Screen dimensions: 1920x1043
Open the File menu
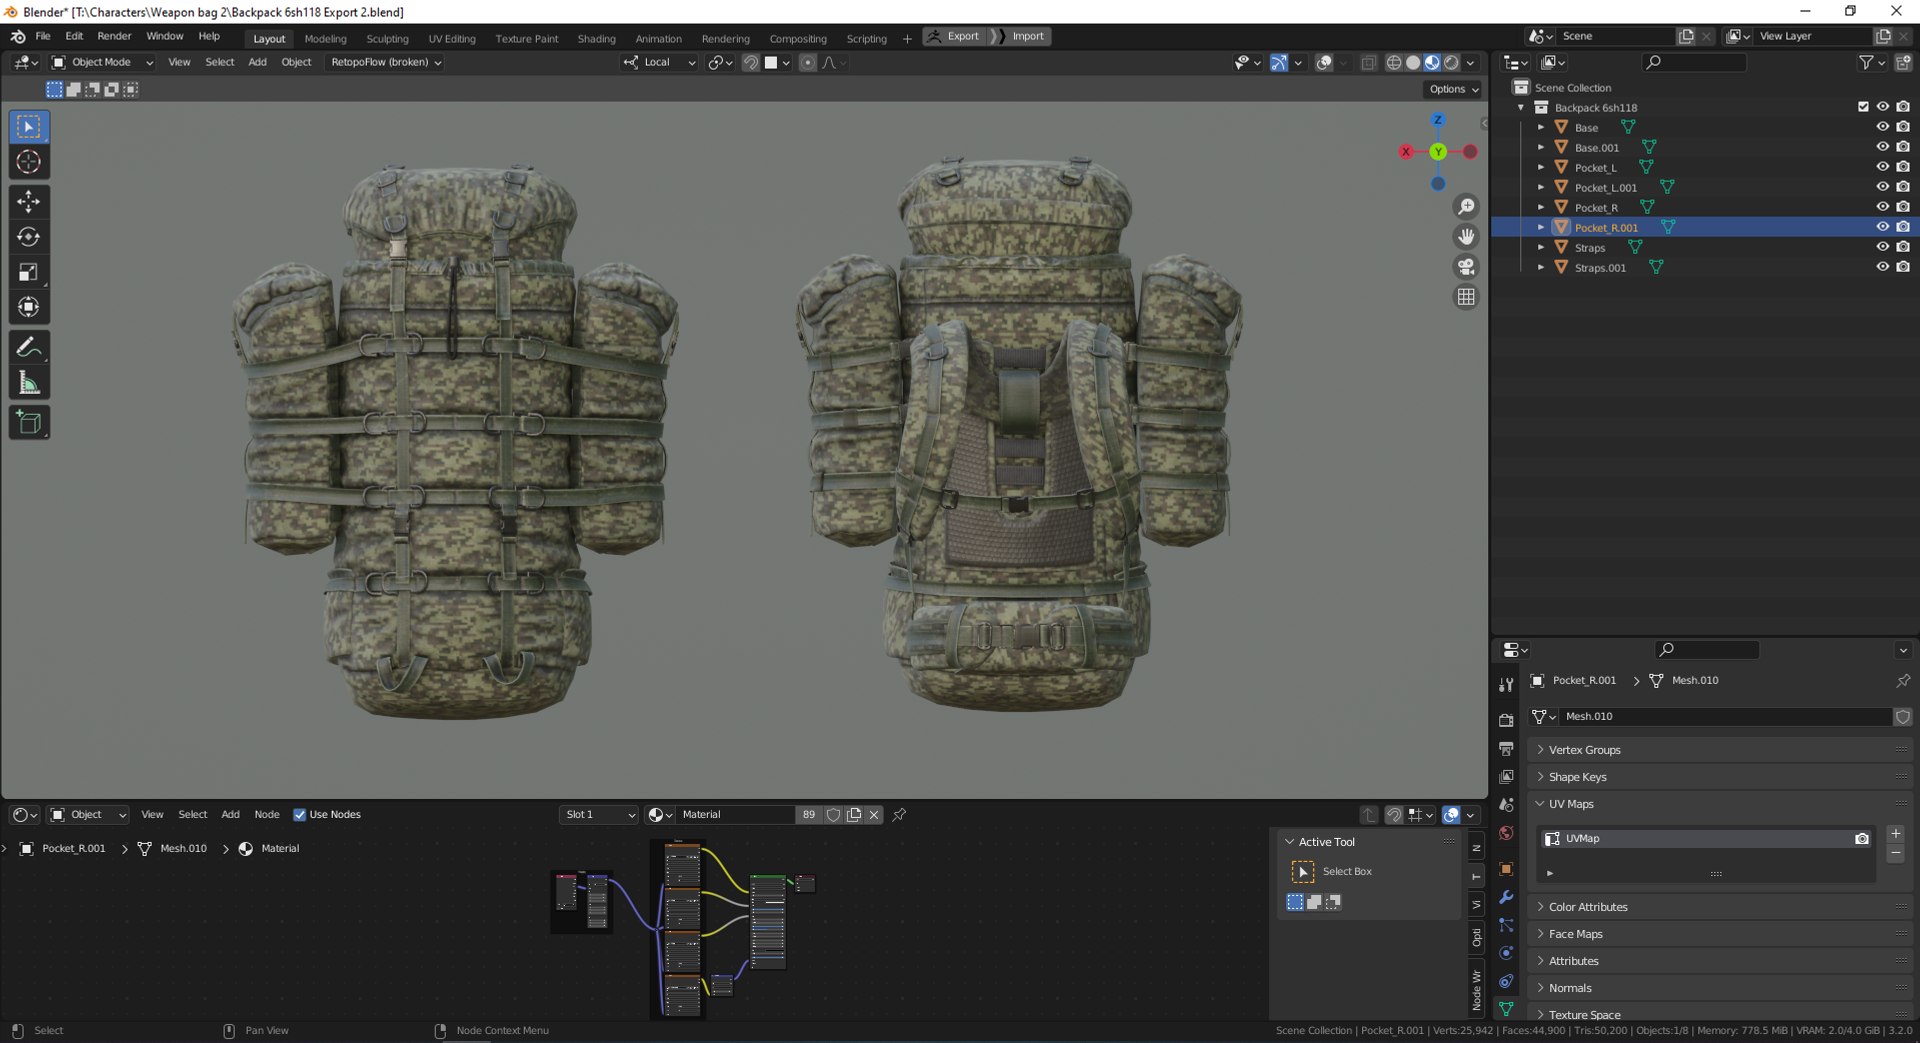point(43,36)
